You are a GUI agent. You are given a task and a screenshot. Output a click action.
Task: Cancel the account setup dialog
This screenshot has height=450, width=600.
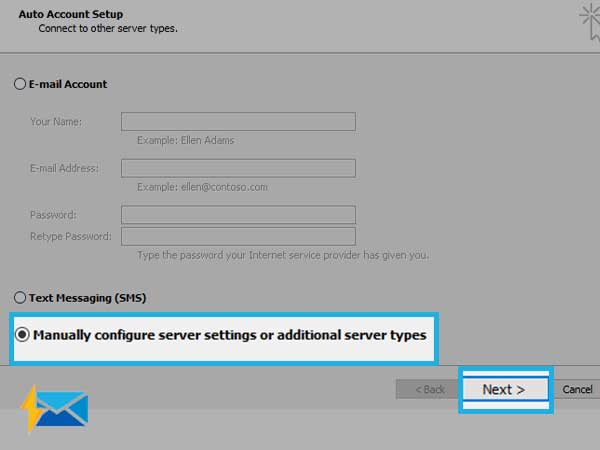click(577, 390)
